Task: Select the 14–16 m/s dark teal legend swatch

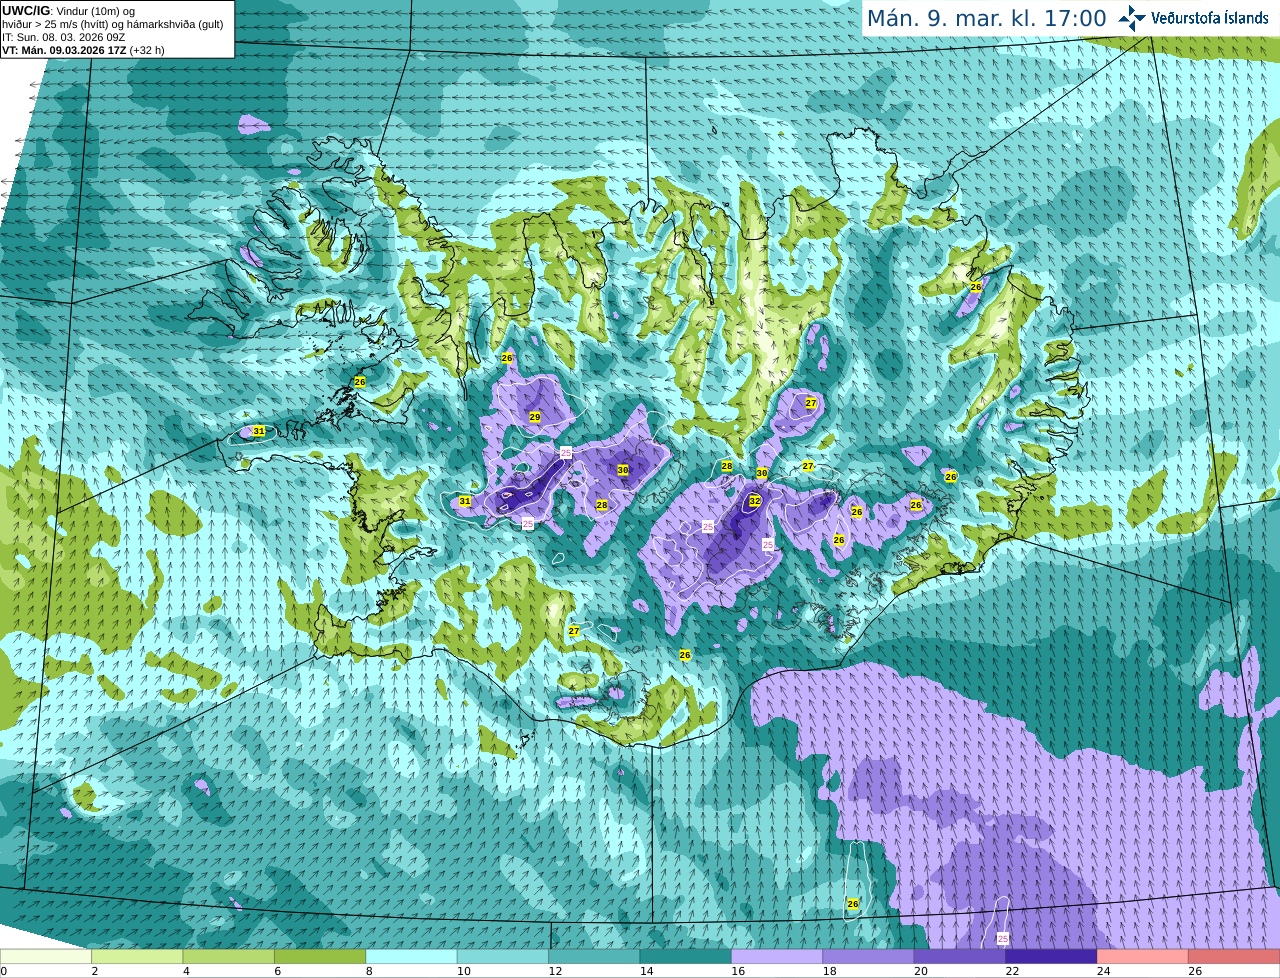Action: pos(686,956)
